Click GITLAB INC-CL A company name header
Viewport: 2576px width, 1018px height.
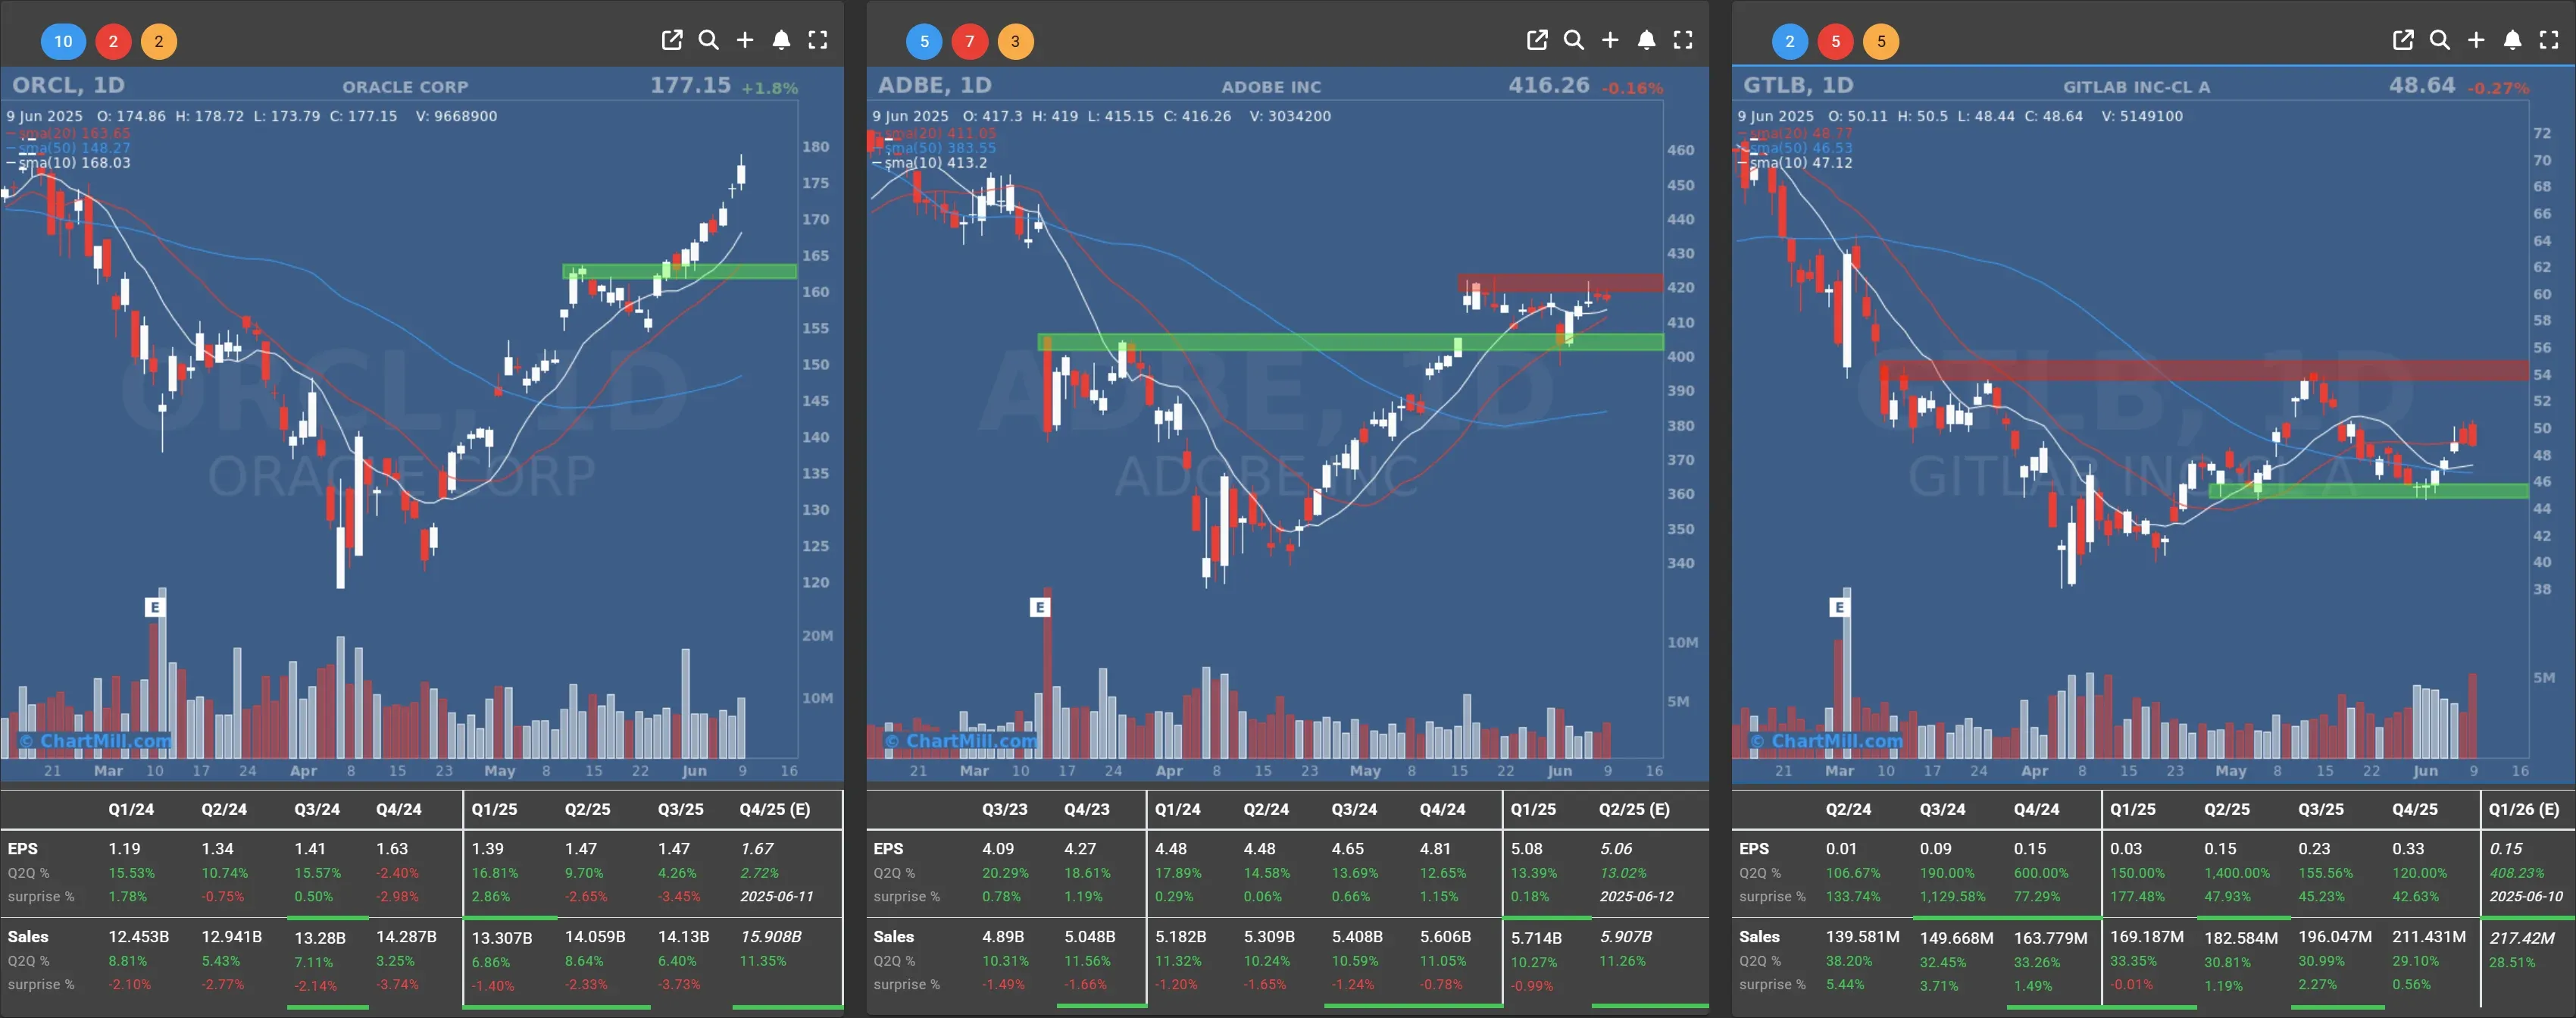tap(2136, 87)
